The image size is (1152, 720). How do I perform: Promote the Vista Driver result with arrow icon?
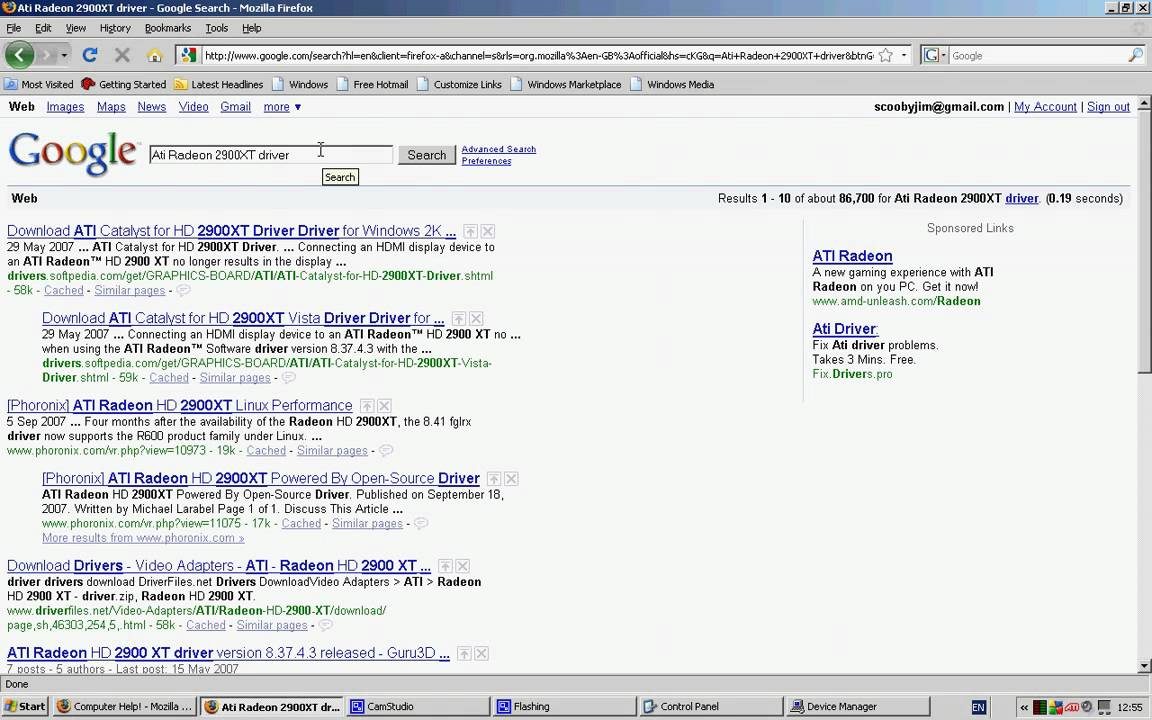tap(458, 319)
